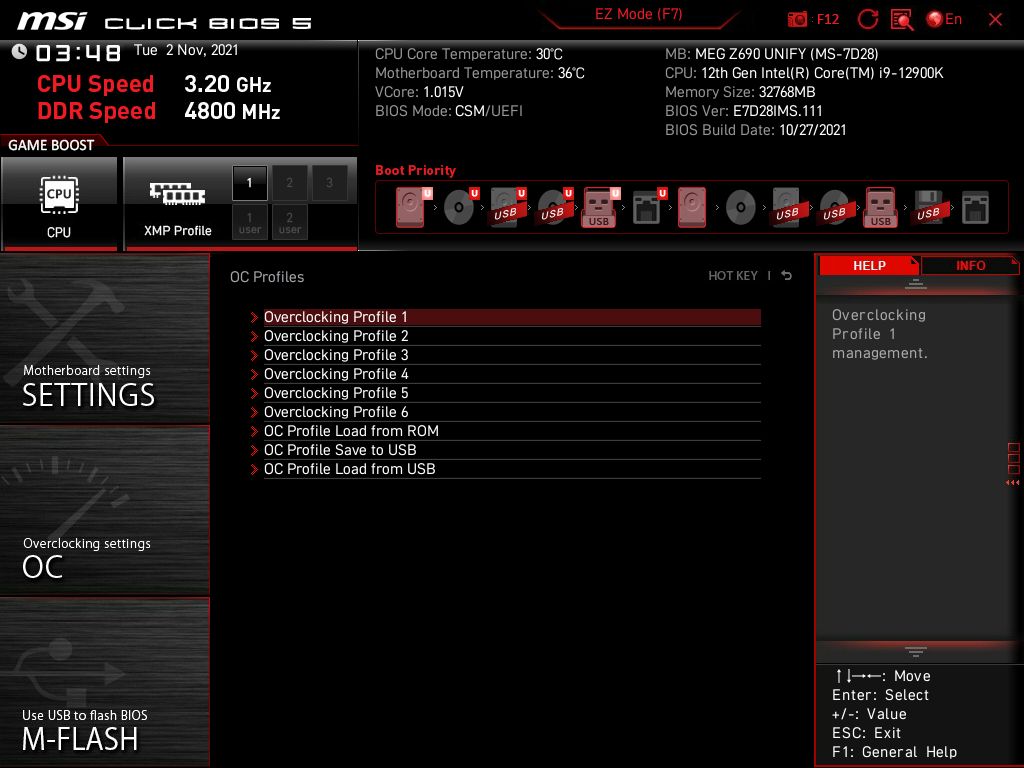Enable XMP profile 1
Viewport: 1024px width, 768px height.
tap(249, 183)
